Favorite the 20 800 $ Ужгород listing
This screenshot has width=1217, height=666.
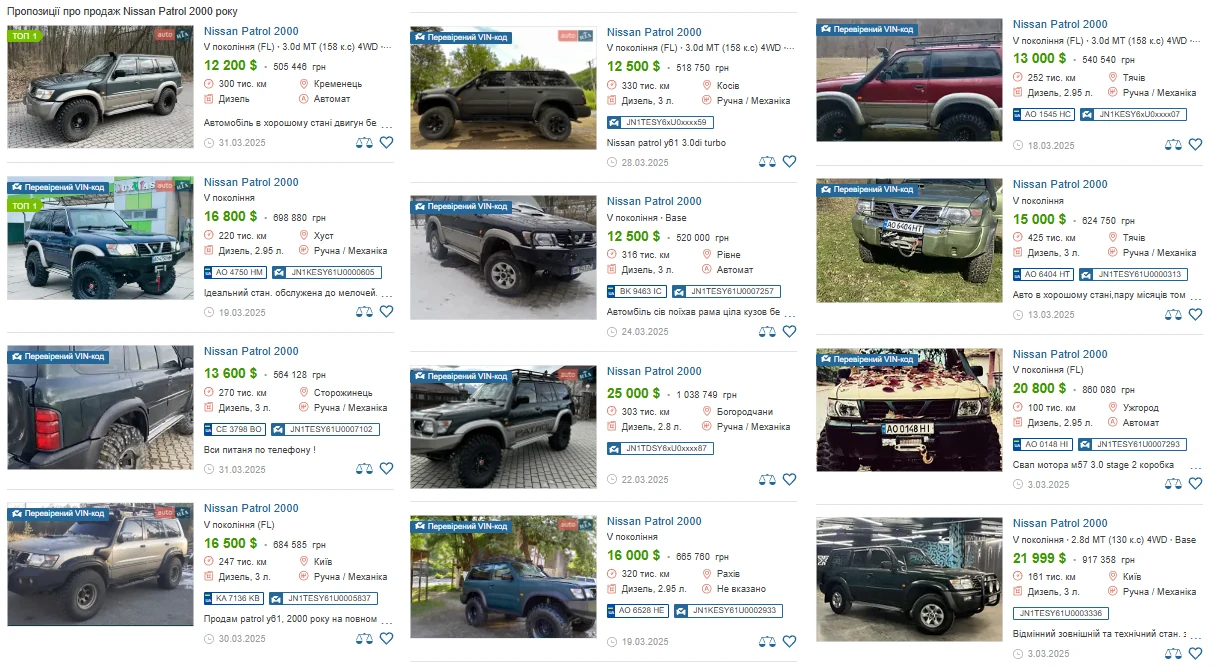click(1195, 483)
